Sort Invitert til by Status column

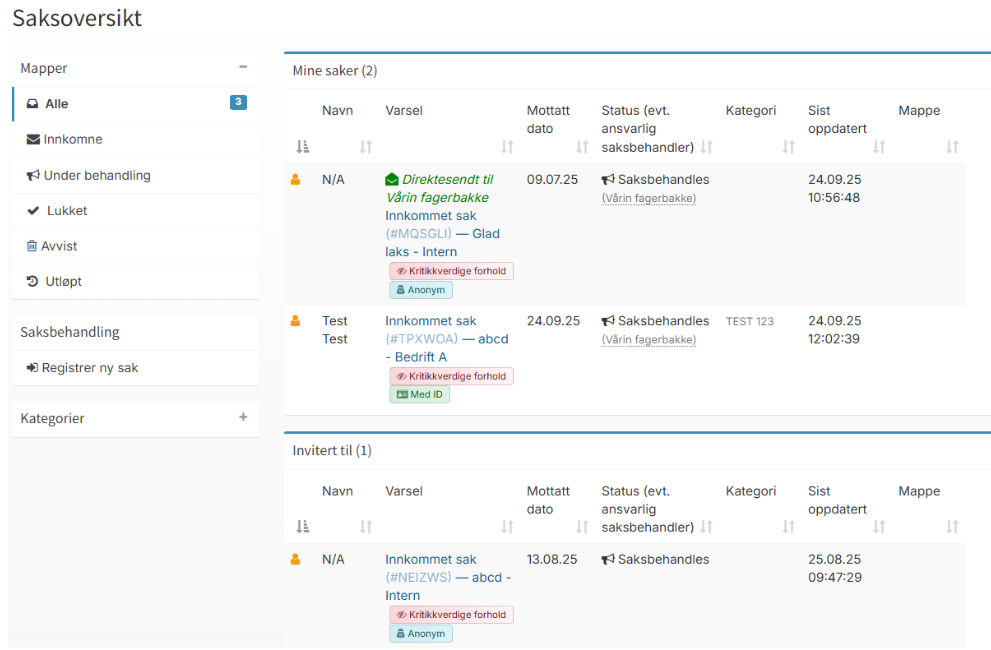pyautogui.click(x=707, y=527)
